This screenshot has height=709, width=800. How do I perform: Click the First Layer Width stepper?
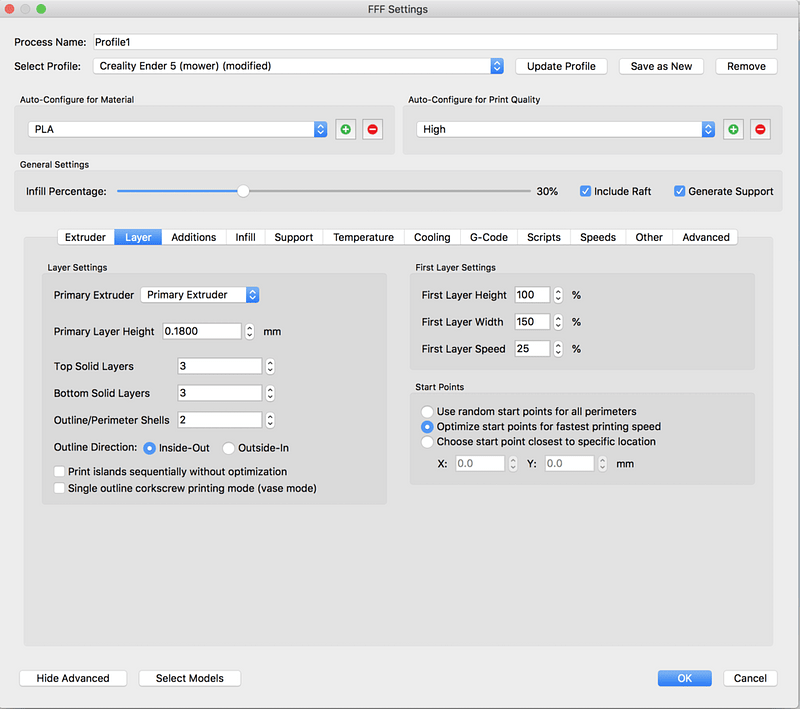(x=558, y=322)
